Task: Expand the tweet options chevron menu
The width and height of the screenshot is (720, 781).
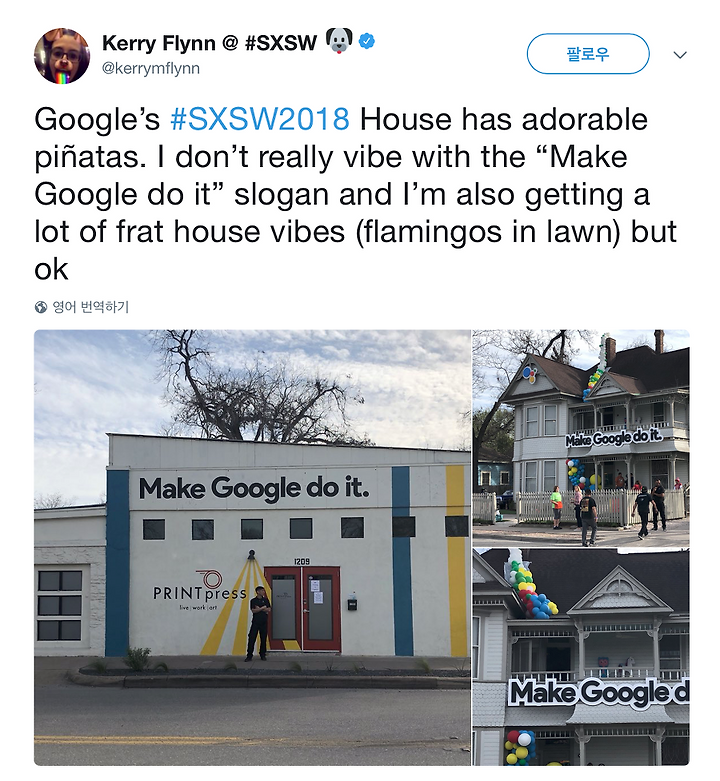Action: 680,54
